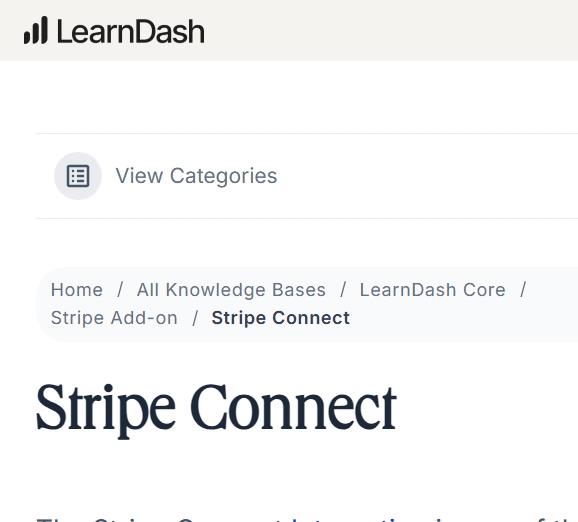Open the Stripe Add-on breadcrumb

coord(114,318)
